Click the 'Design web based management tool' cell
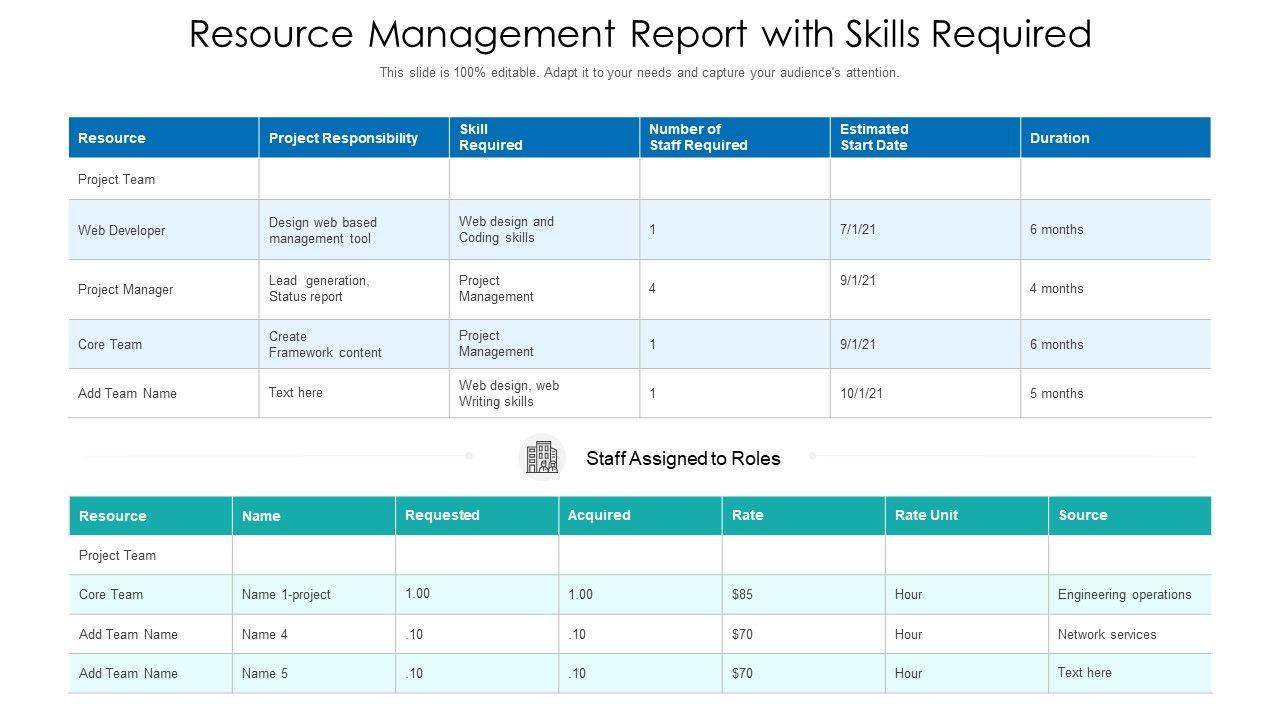Screen dimensions: 1280x720 (x=354, y=230)
